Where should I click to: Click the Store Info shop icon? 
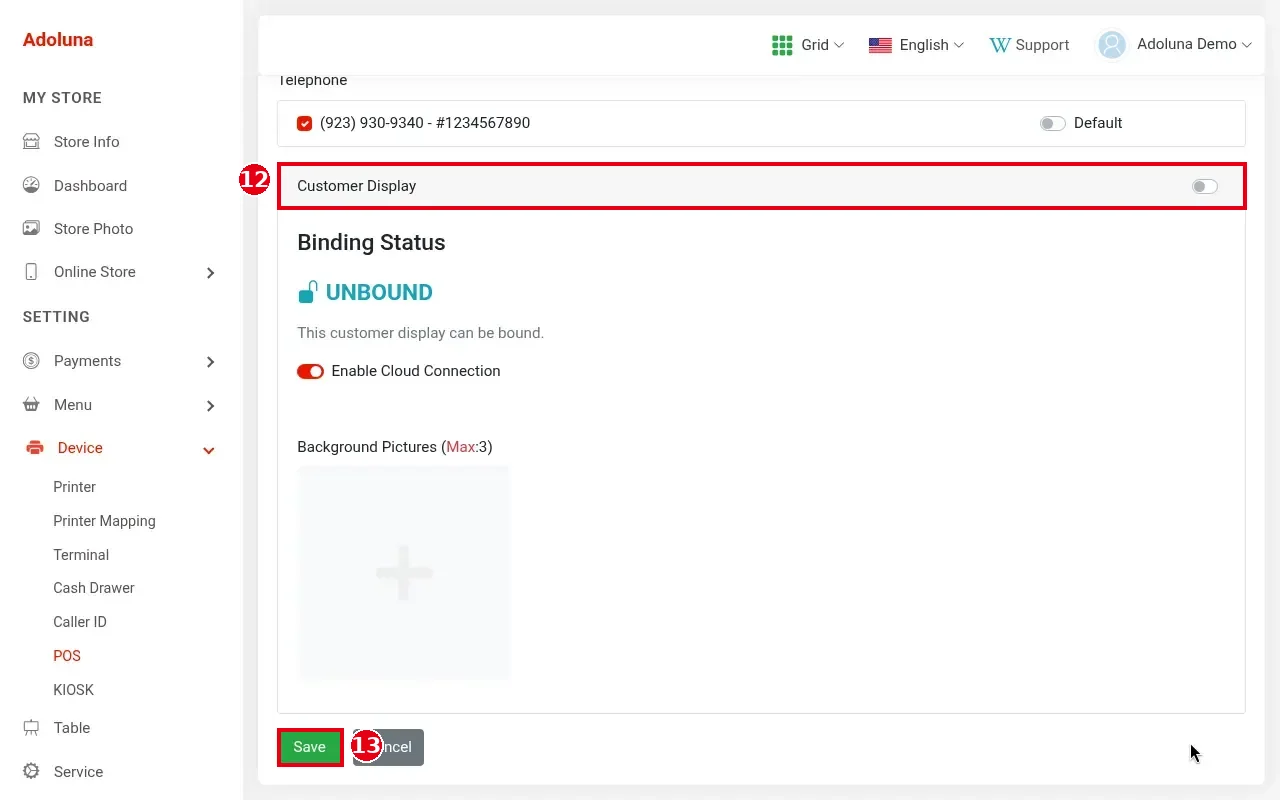(x=31, y=142)
